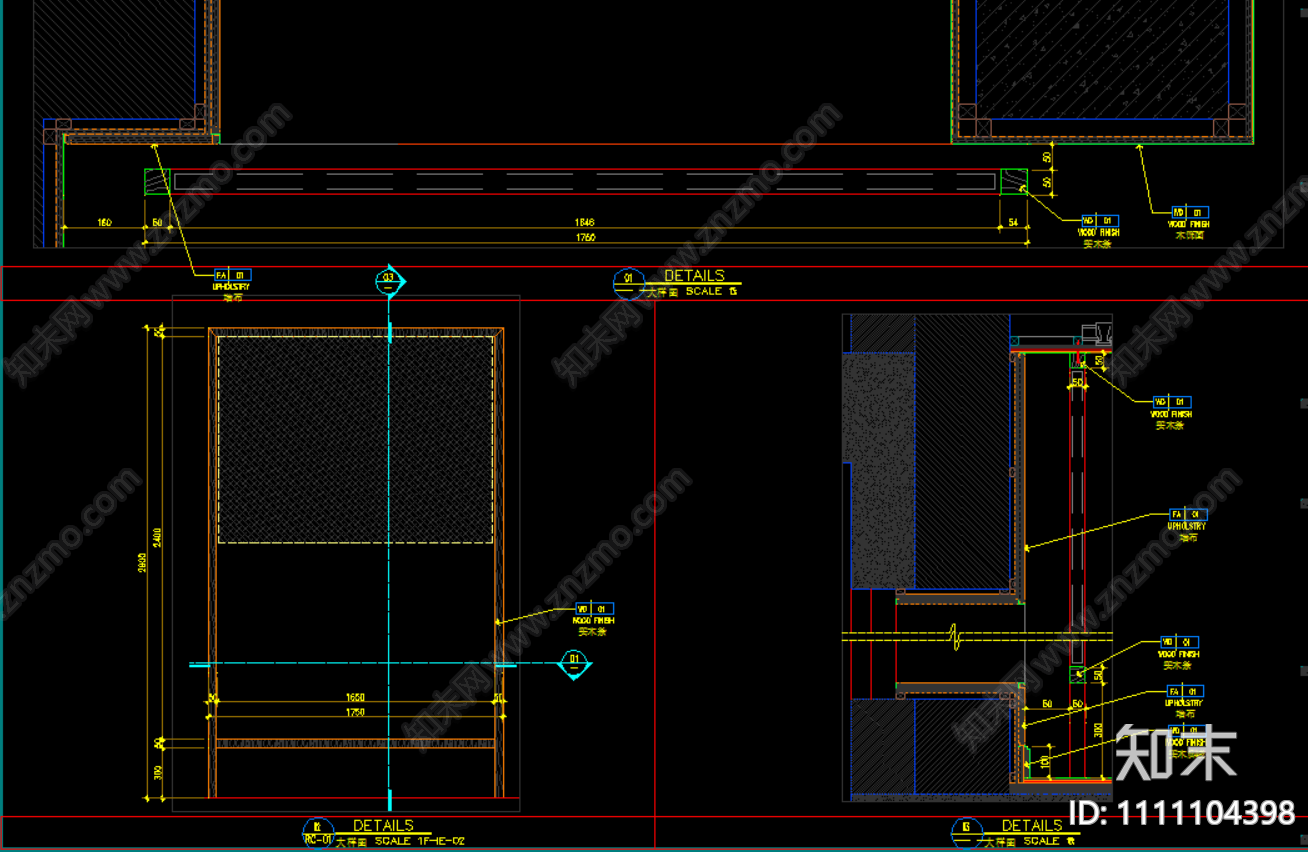Click the UPHOLSTRY label under the top-left FA 01 tag

[231, 286]
